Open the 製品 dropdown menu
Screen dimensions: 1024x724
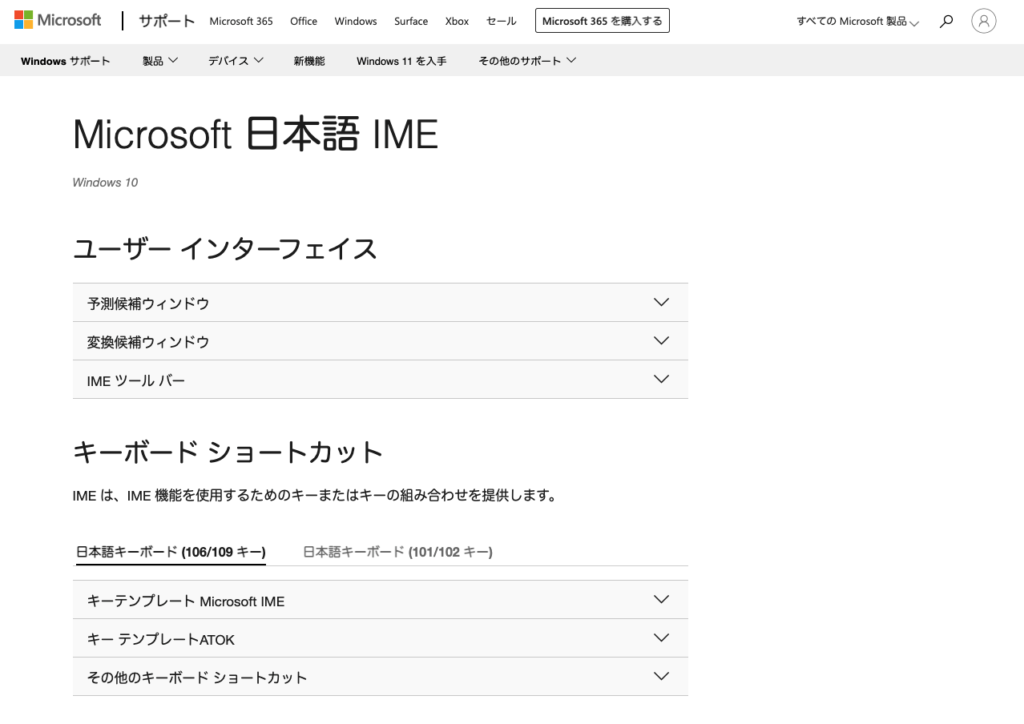[x=160, y=61]
